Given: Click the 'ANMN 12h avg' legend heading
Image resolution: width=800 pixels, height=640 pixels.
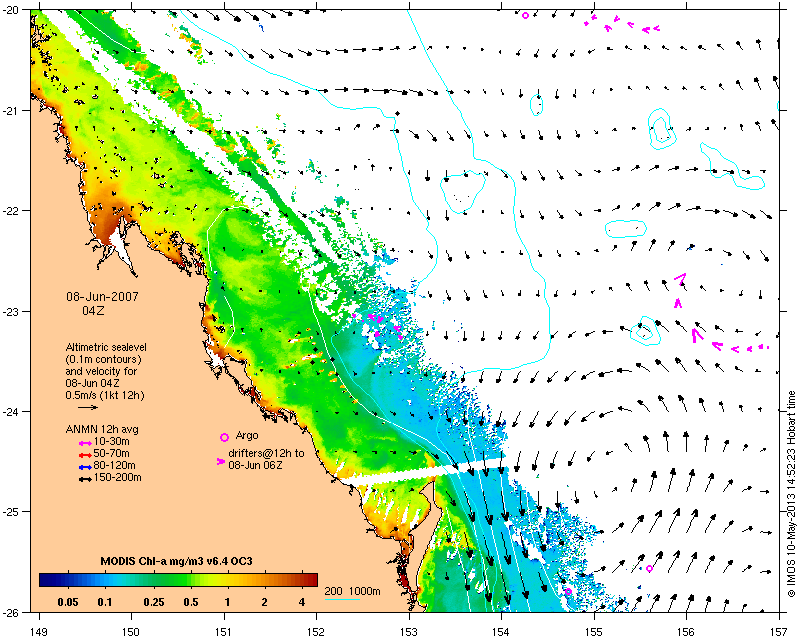Looking at the screenshot, I should click(x=102, y=429).
